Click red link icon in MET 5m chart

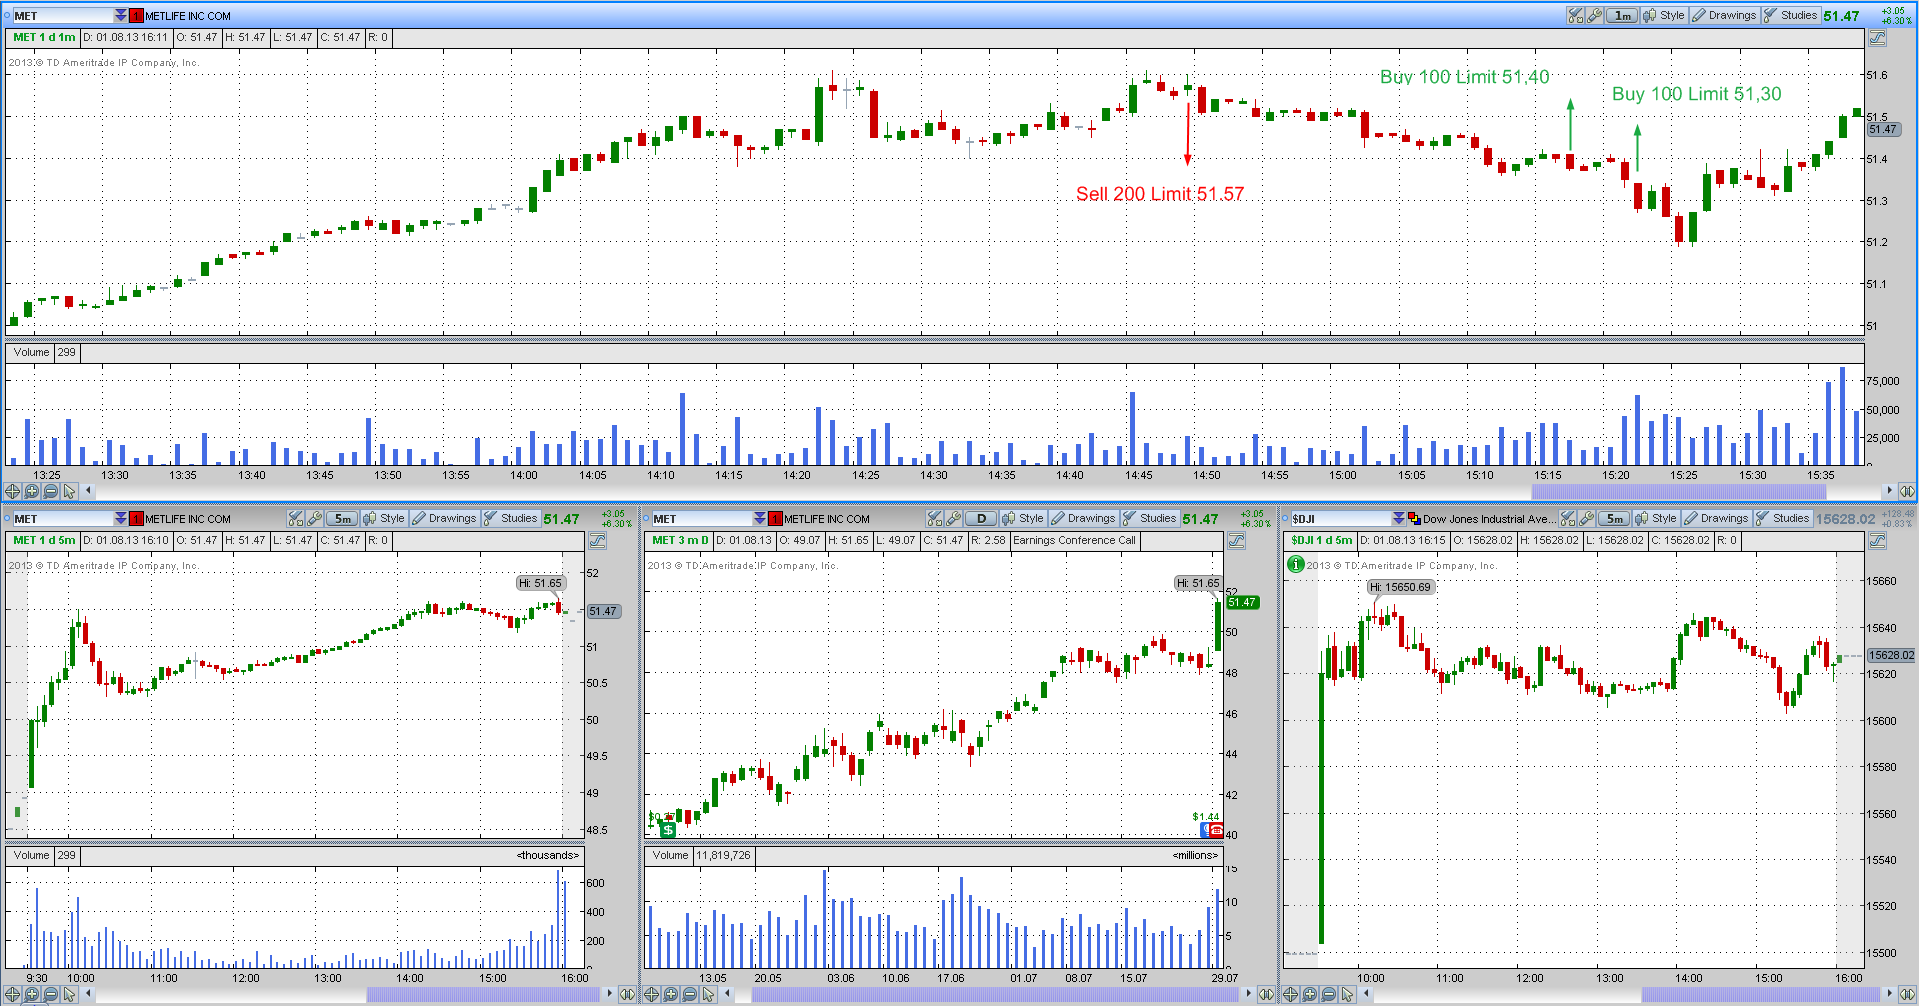click(137, 518)
